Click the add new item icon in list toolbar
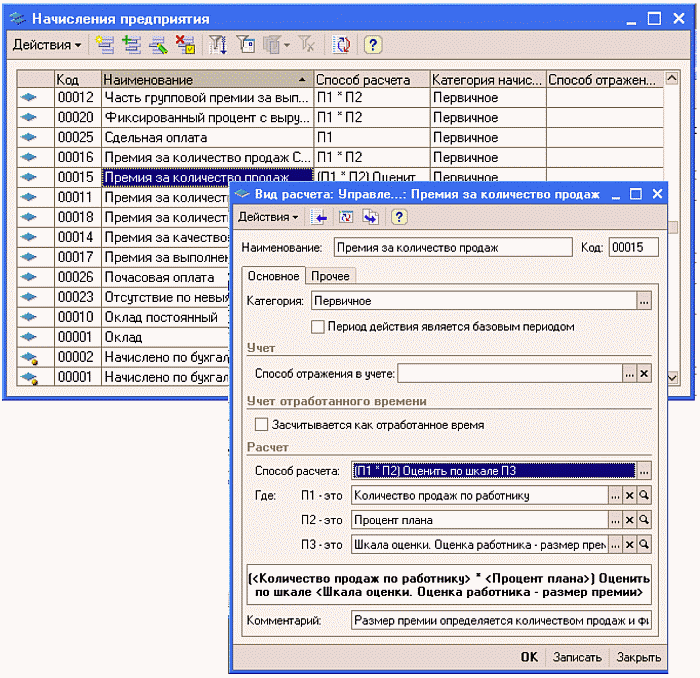The image size is (700, 678). [x=103, y=45]
